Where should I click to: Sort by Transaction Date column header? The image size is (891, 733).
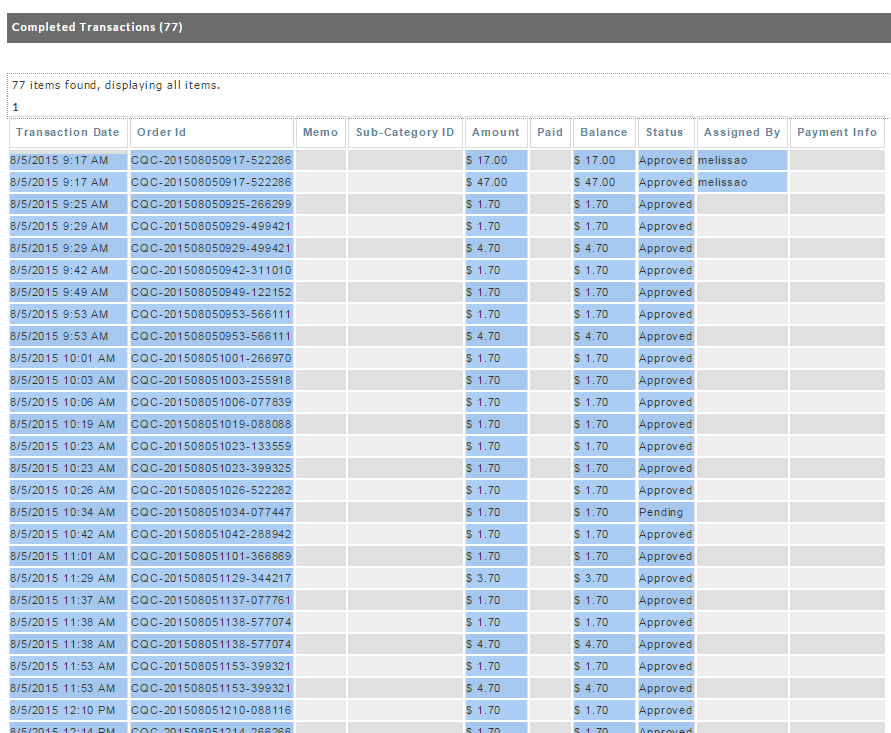68,132
